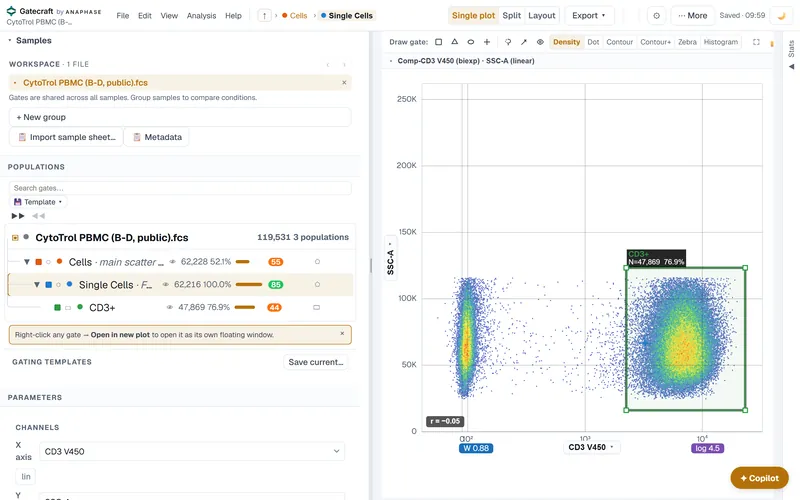Open the CD3 V450 axis label dropdown under plot
This screenshot has width=800, height=500.
tap(590, 447)
